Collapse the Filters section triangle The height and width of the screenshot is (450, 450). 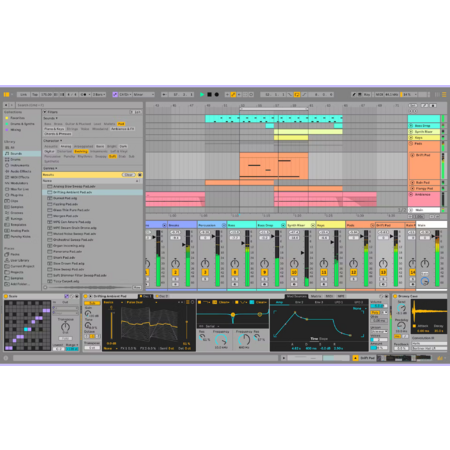(45, 112)
